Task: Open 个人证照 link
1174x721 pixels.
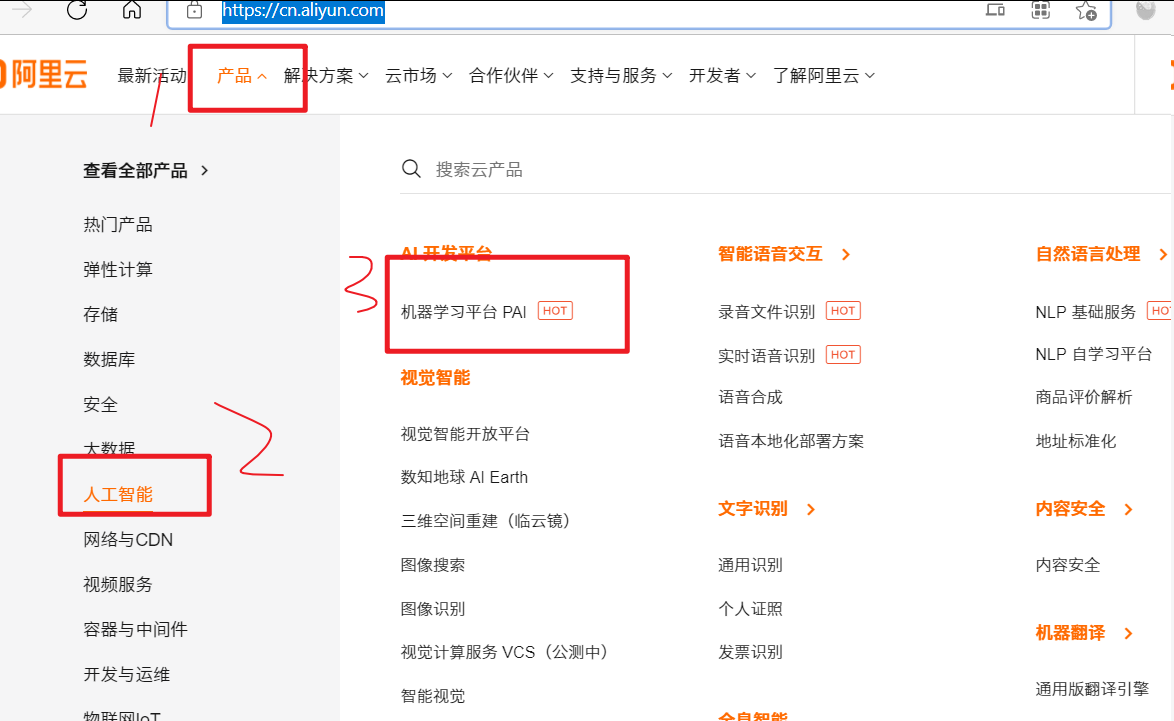Action: click(750, 609)
